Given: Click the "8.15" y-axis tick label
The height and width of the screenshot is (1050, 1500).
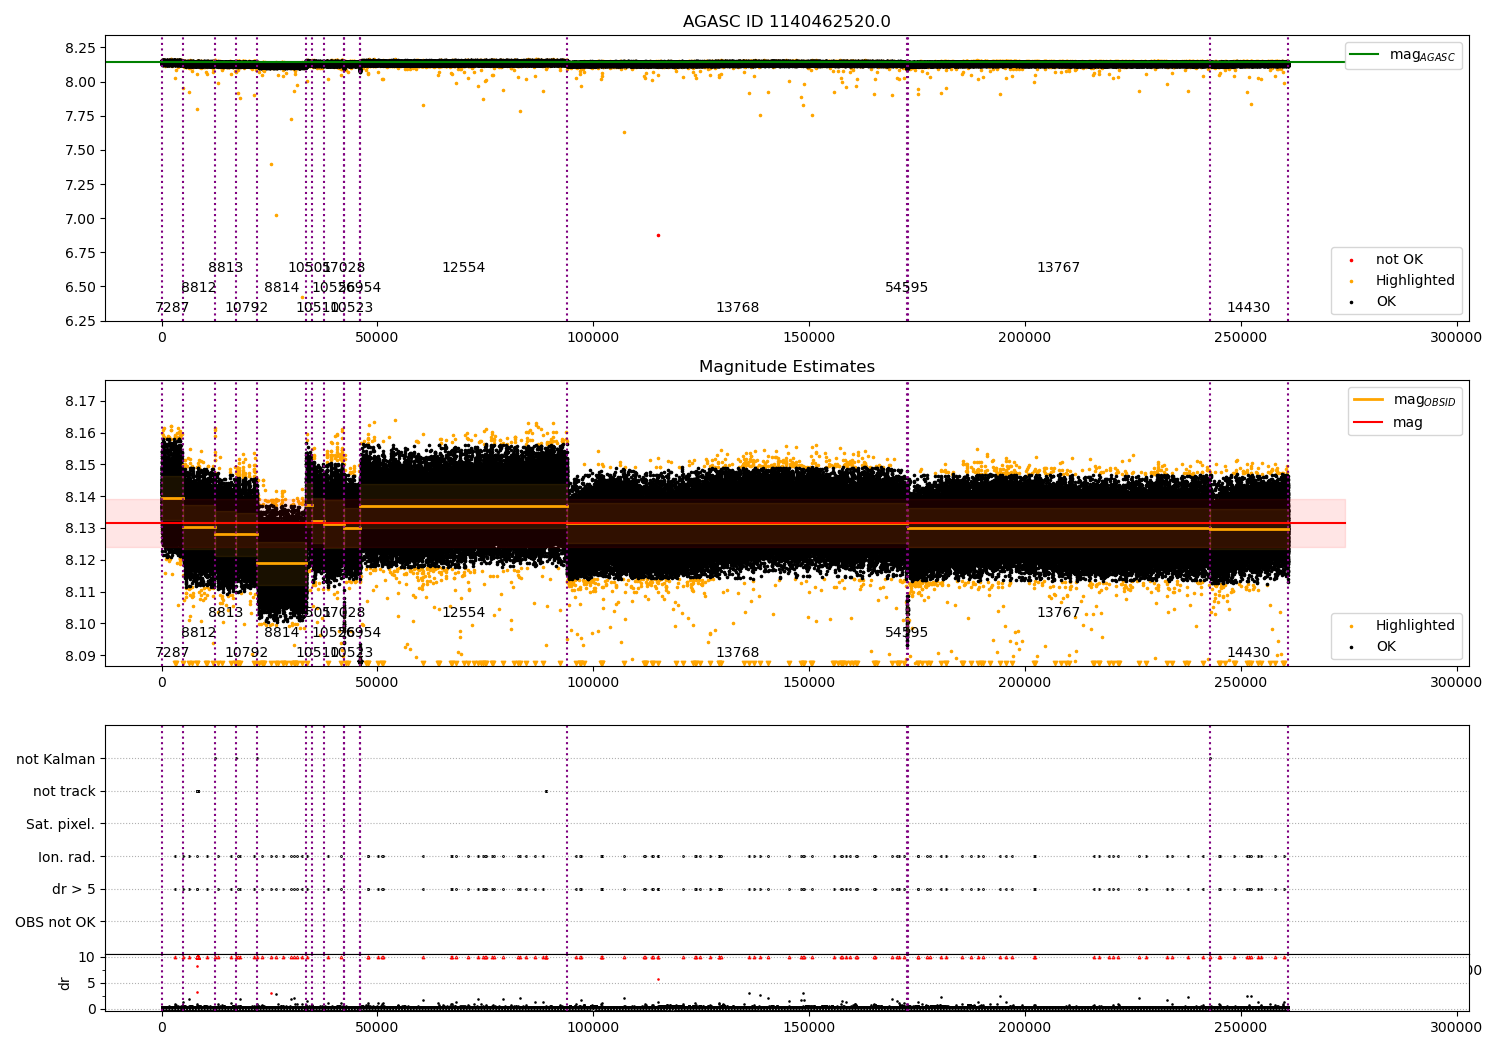Looking at the screenshot, I should click(x=79, y=465).
